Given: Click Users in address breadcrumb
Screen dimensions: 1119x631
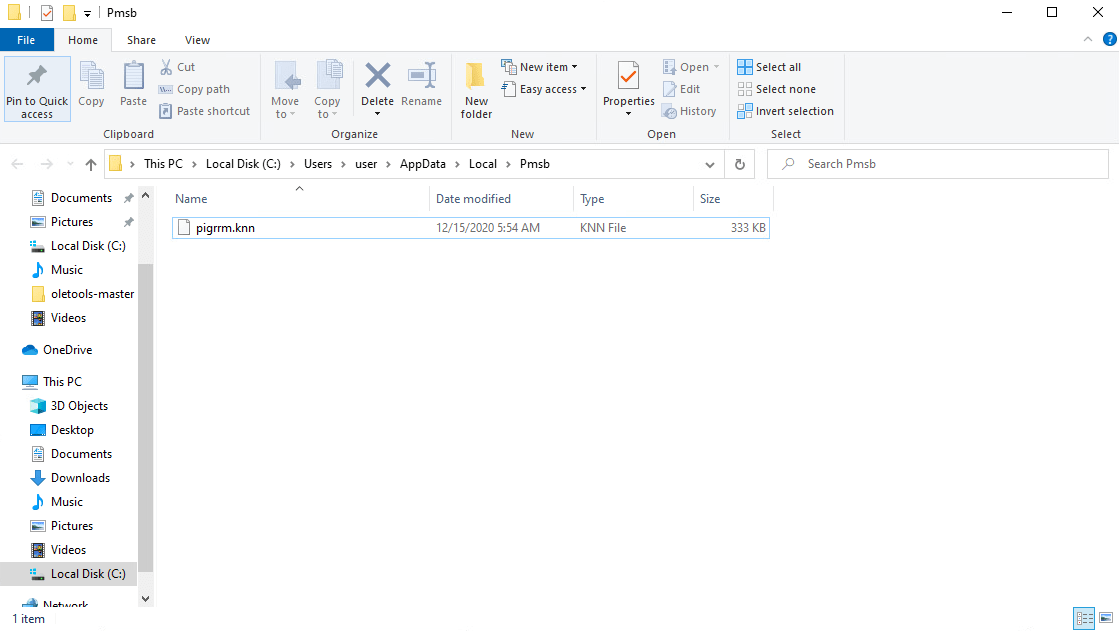Looking at the screenshot, I should (x=318, y=164).
